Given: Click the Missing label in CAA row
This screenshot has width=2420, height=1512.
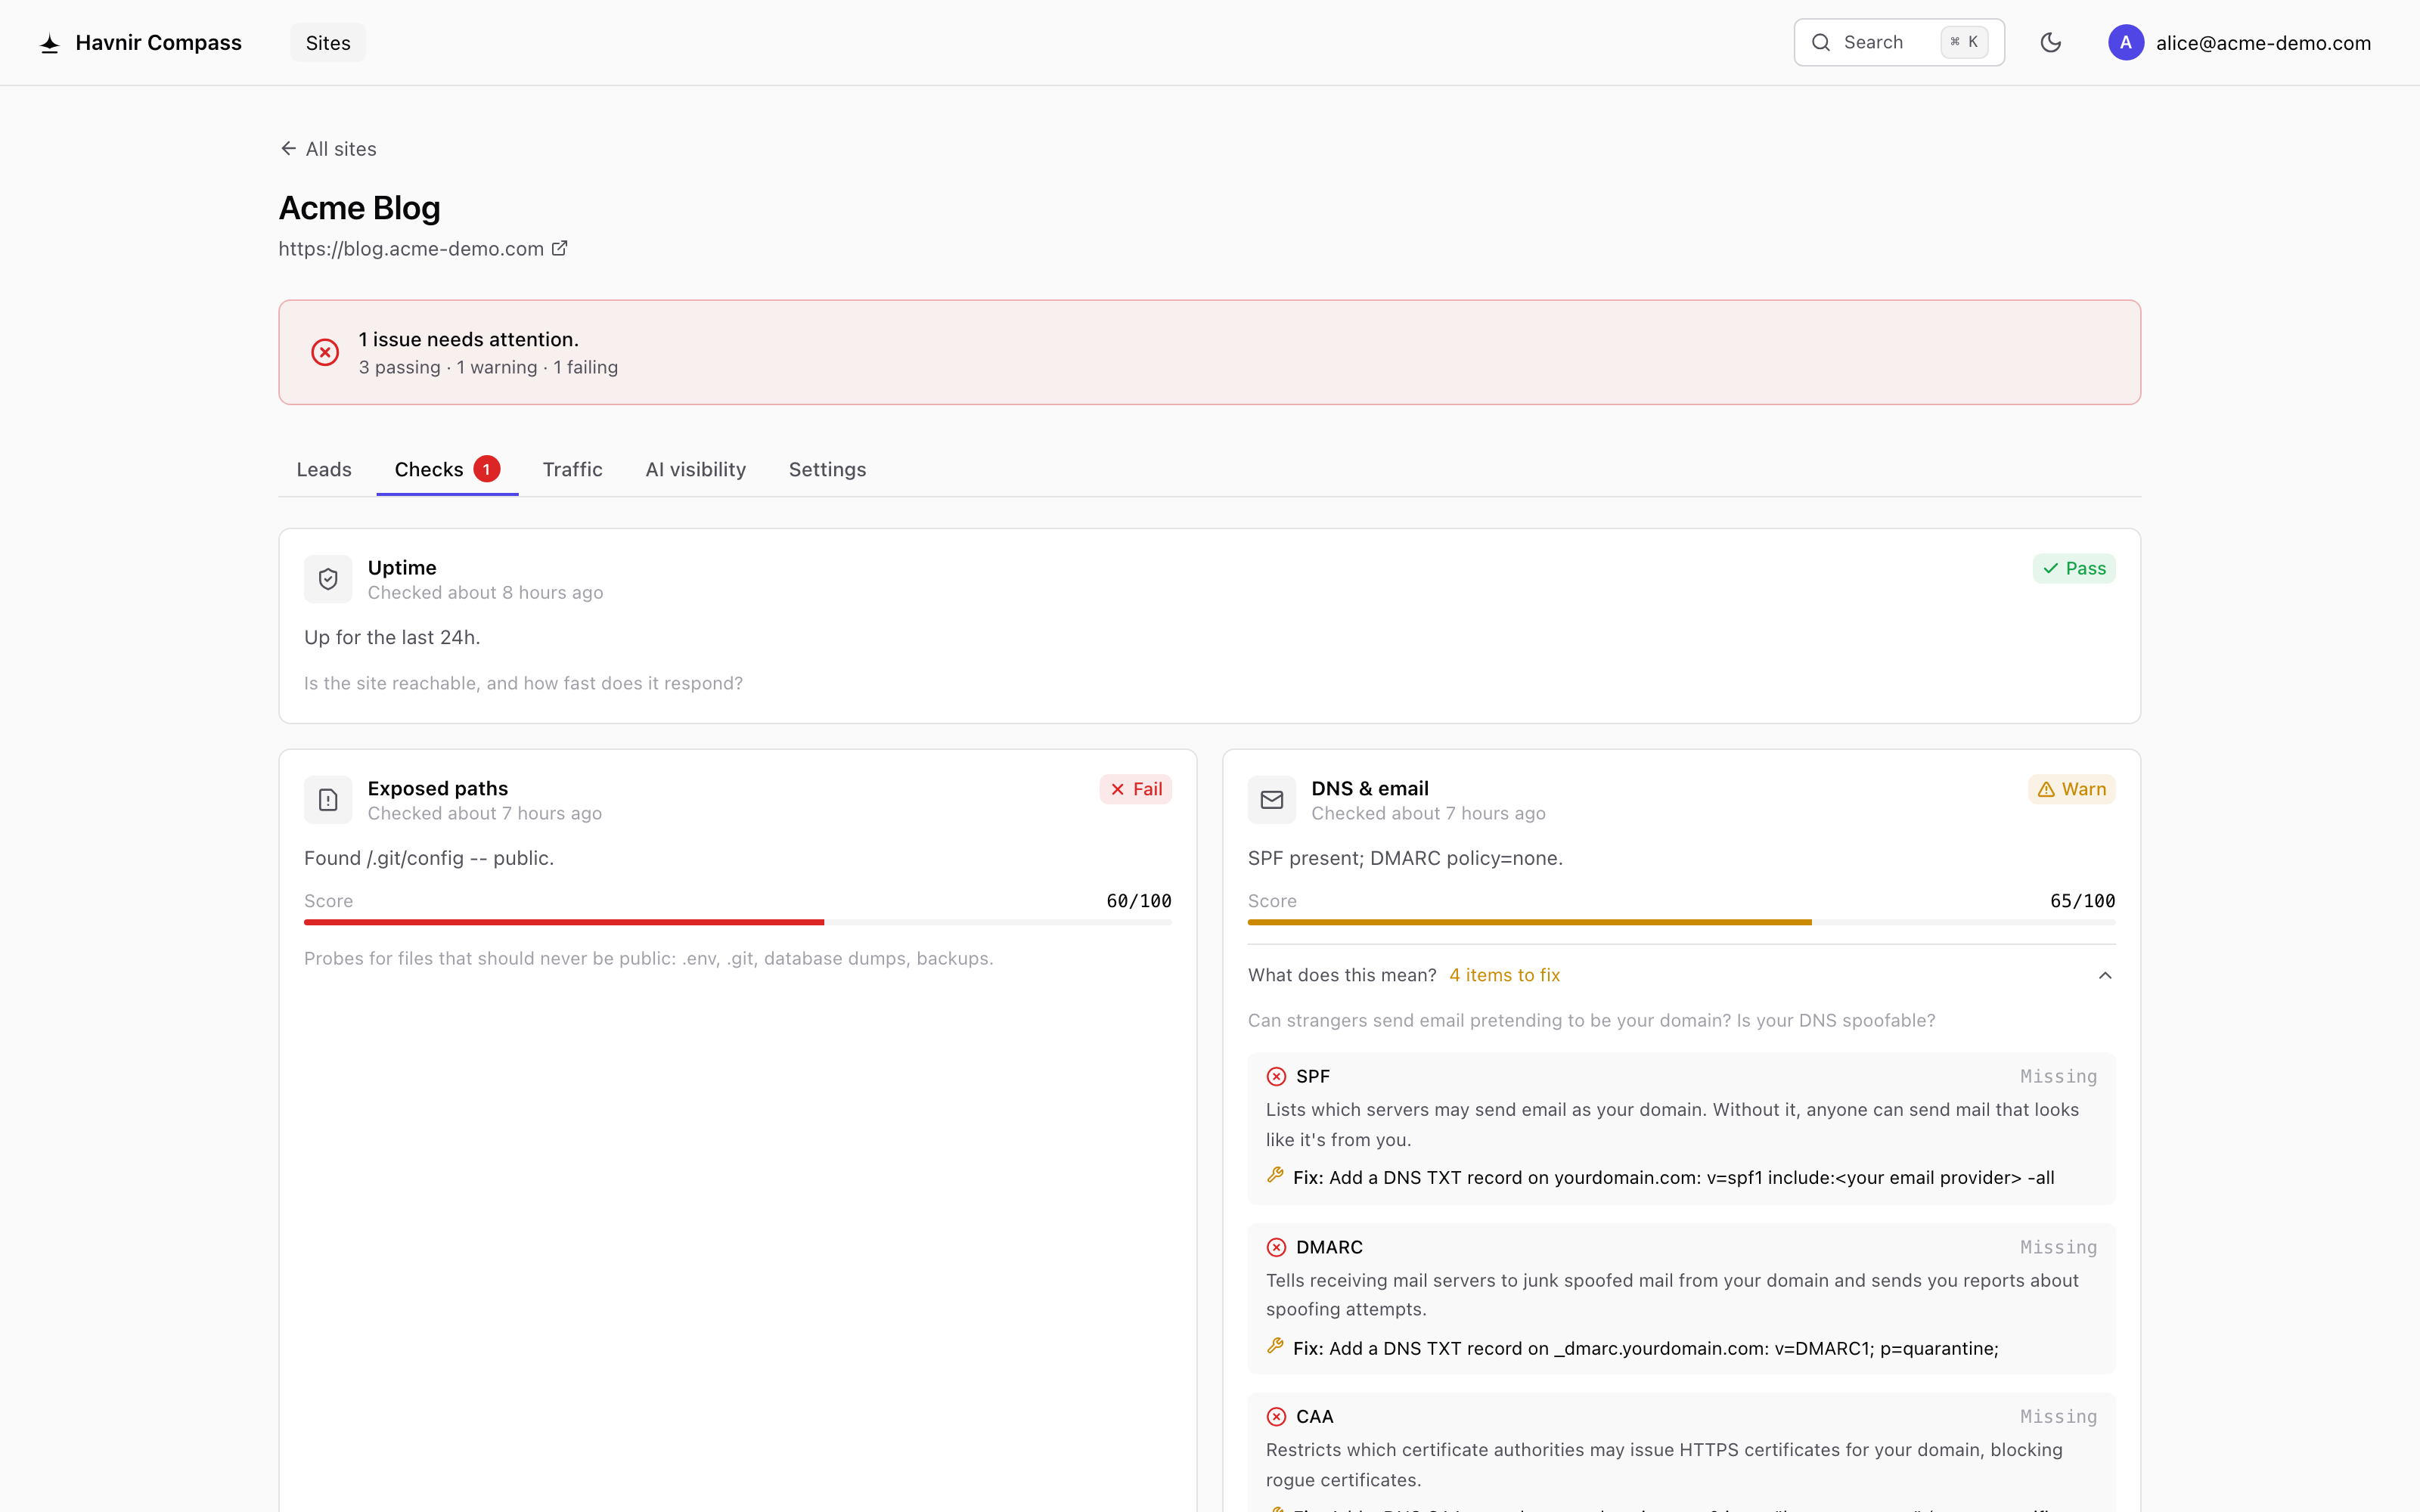Looking at the screenshot, I should click(x=2058, y=1416).
